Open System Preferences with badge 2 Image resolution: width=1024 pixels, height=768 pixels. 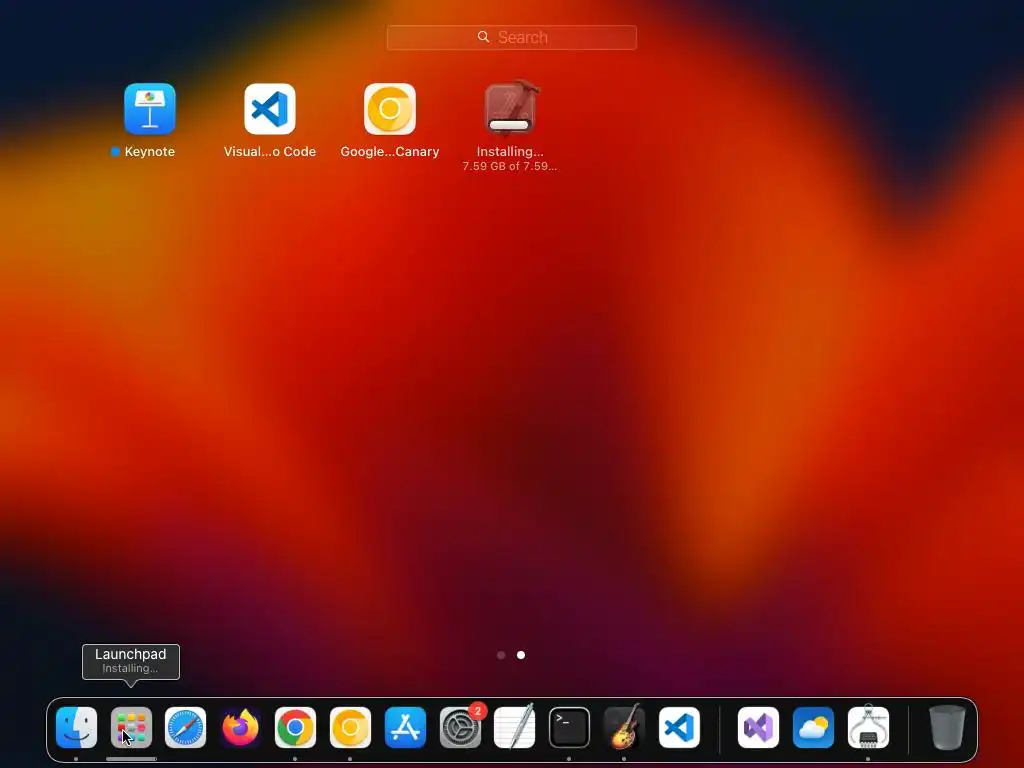tap(460, 727)
